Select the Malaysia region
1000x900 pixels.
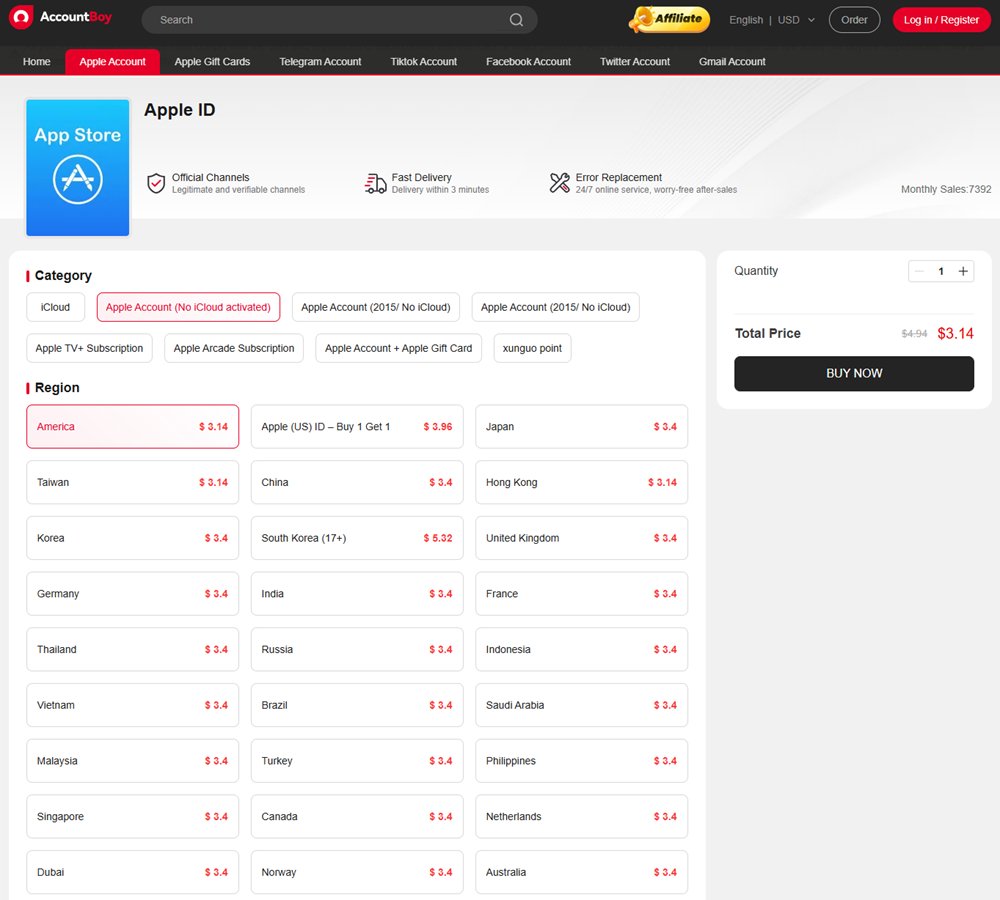pos(133,761)
